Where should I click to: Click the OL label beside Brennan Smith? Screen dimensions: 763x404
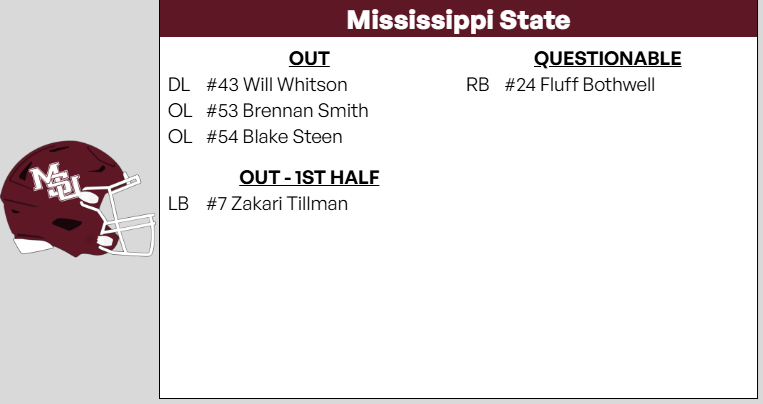pyautogui.click(x=180, y=111)
